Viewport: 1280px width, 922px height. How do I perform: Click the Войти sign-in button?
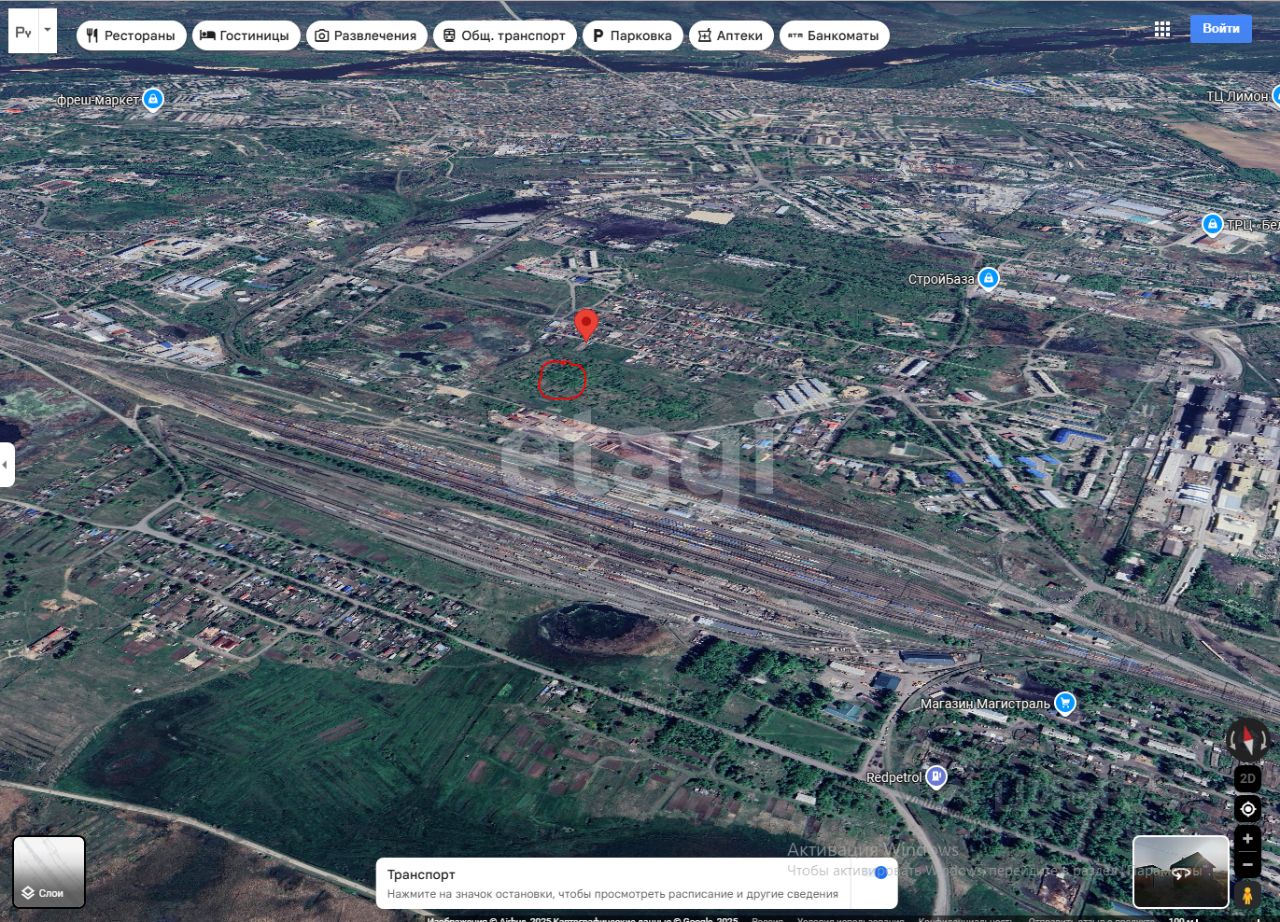pos(1220,29)
